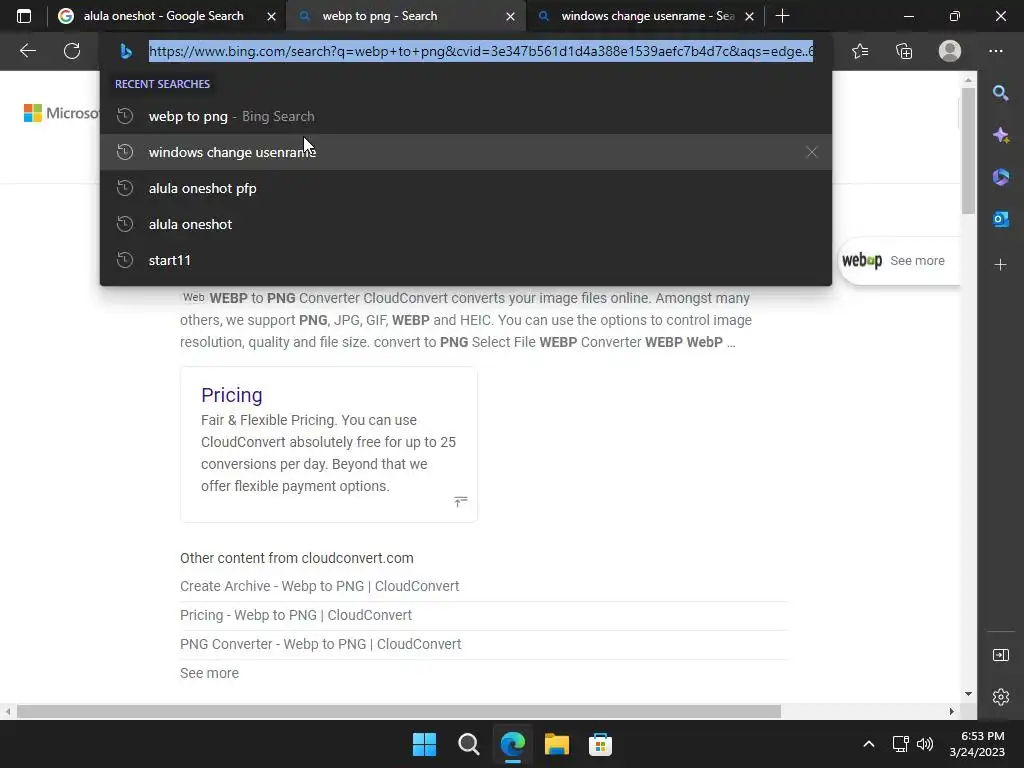
Task: Click the webp See more chip
Action: tap(899, 261)
